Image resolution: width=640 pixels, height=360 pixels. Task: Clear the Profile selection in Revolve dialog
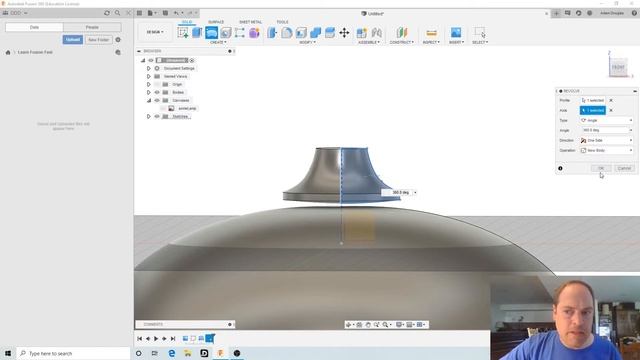[611, 100]
